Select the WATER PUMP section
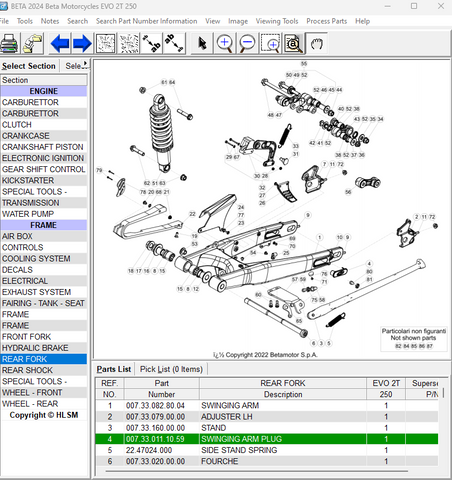The width and height of the screenshot is (452, 480). coord(43,214)
